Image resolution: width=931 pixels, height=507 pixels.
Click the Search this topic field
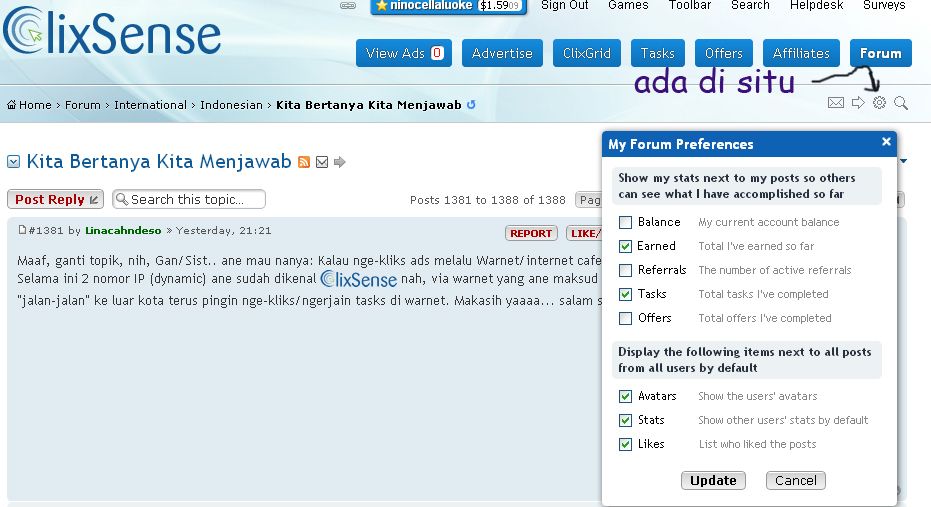click(189, 199)
